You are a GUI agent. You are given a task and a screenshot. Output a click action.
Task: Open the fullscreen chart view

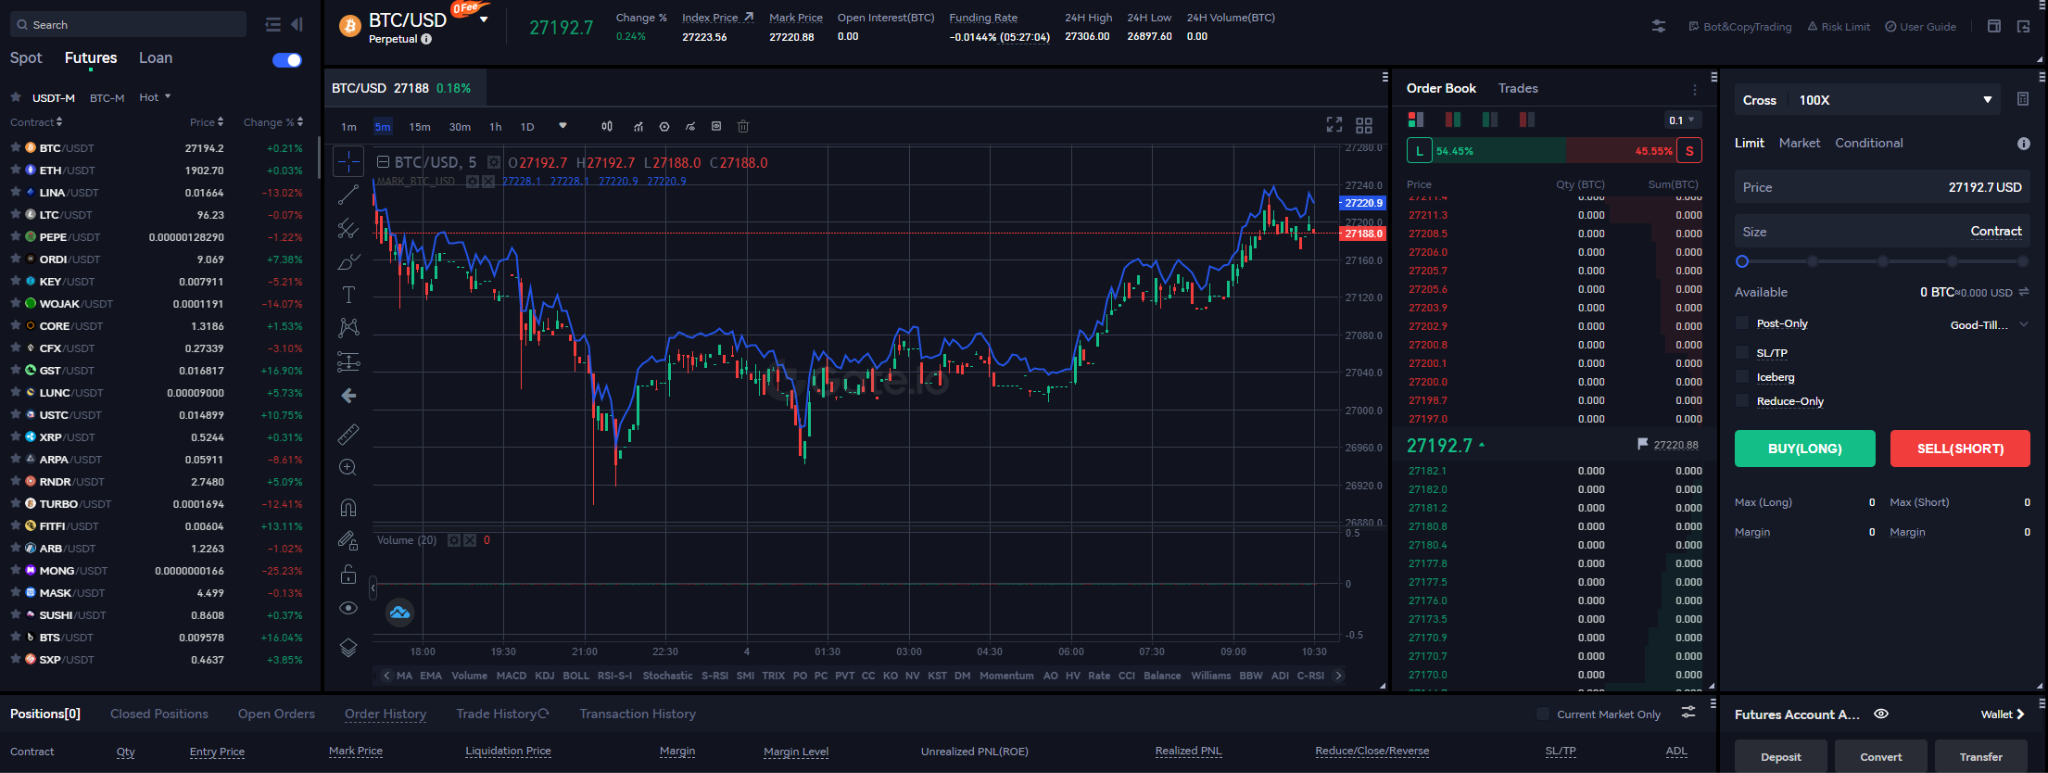click(x=1334, y=125)
